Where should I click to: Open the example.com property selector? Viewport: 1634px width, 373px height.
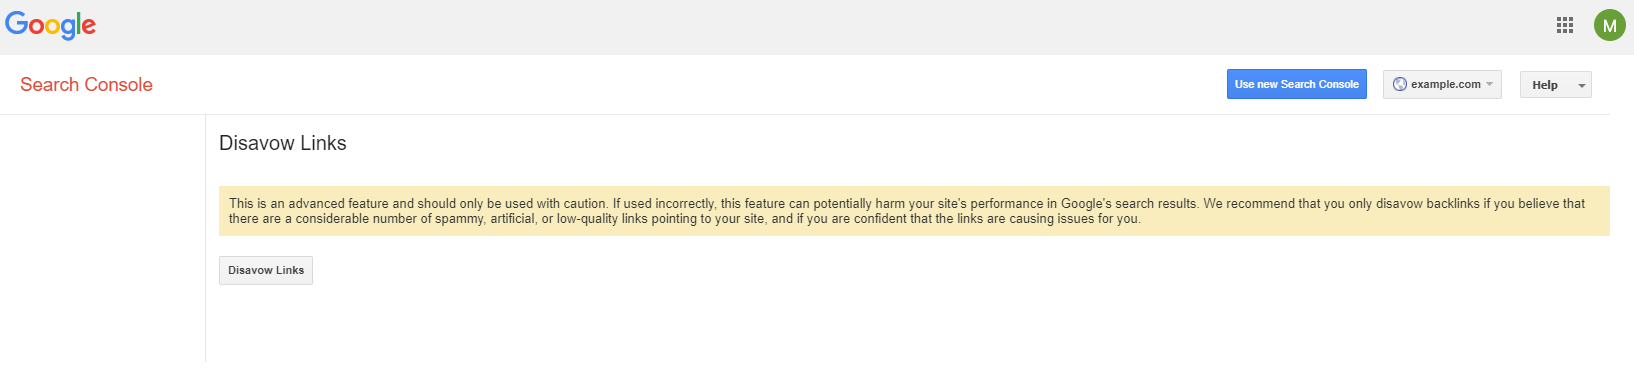(x=1442, y=84)
